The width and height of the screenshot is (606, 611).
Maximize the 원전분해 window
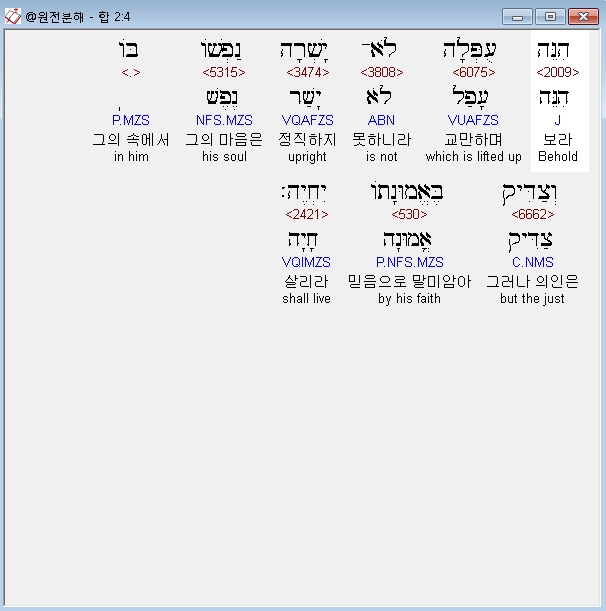tap(550, 17)
